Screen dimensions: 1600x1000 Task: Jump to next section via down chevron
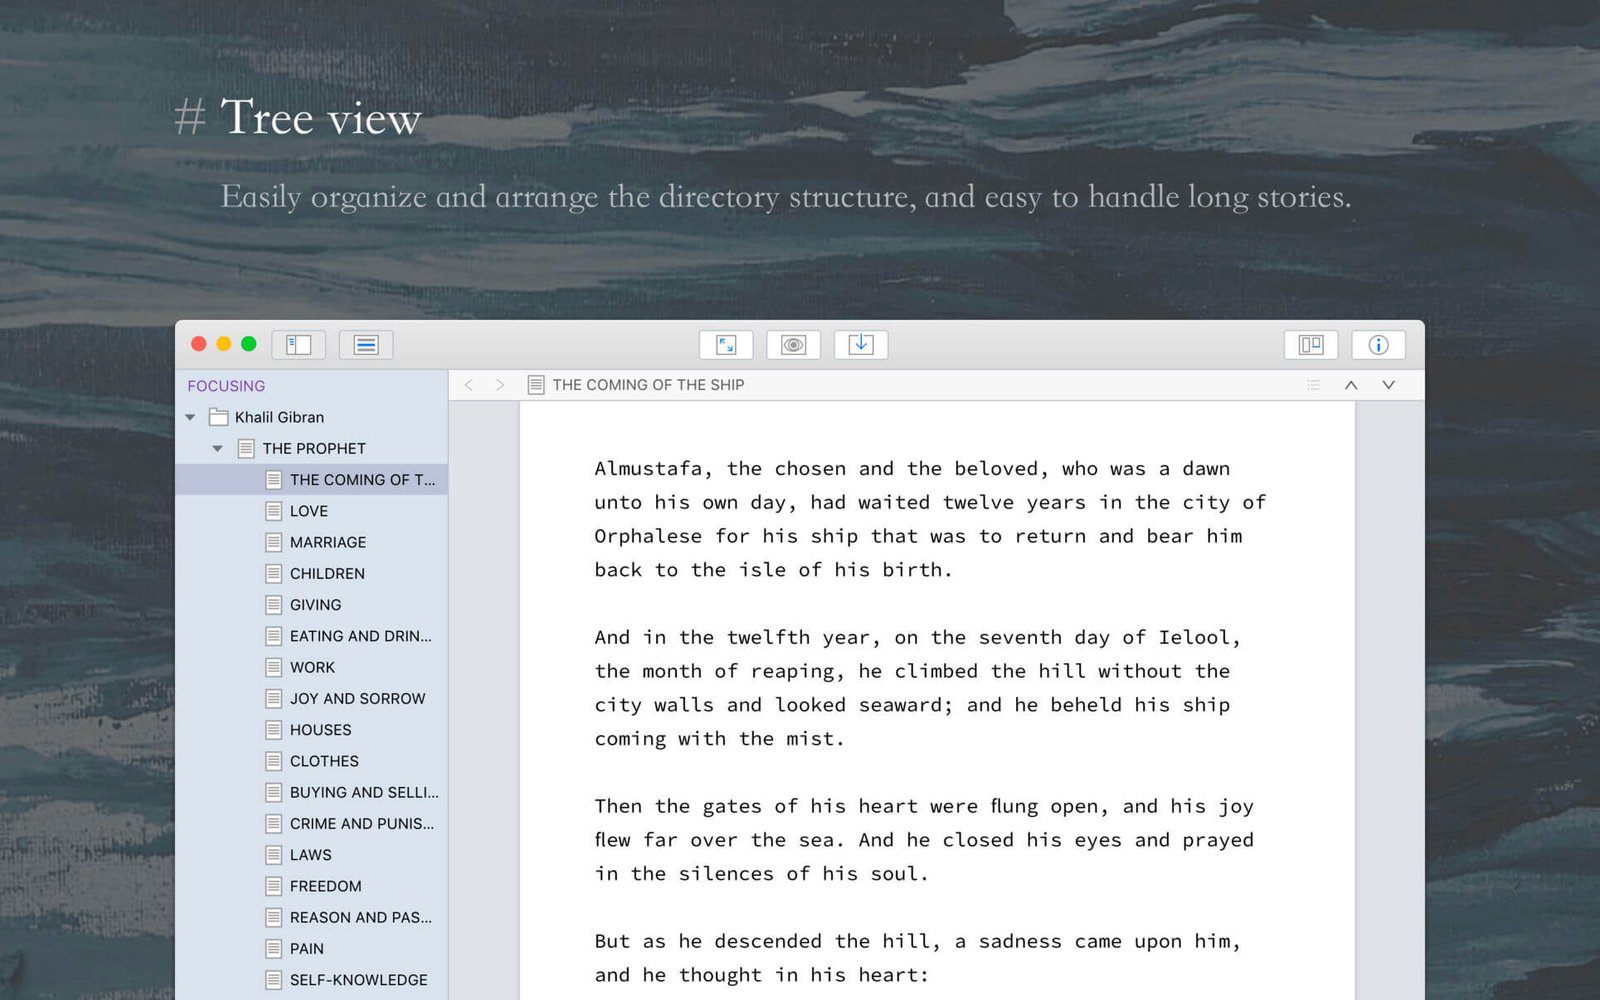[1387, 384]
